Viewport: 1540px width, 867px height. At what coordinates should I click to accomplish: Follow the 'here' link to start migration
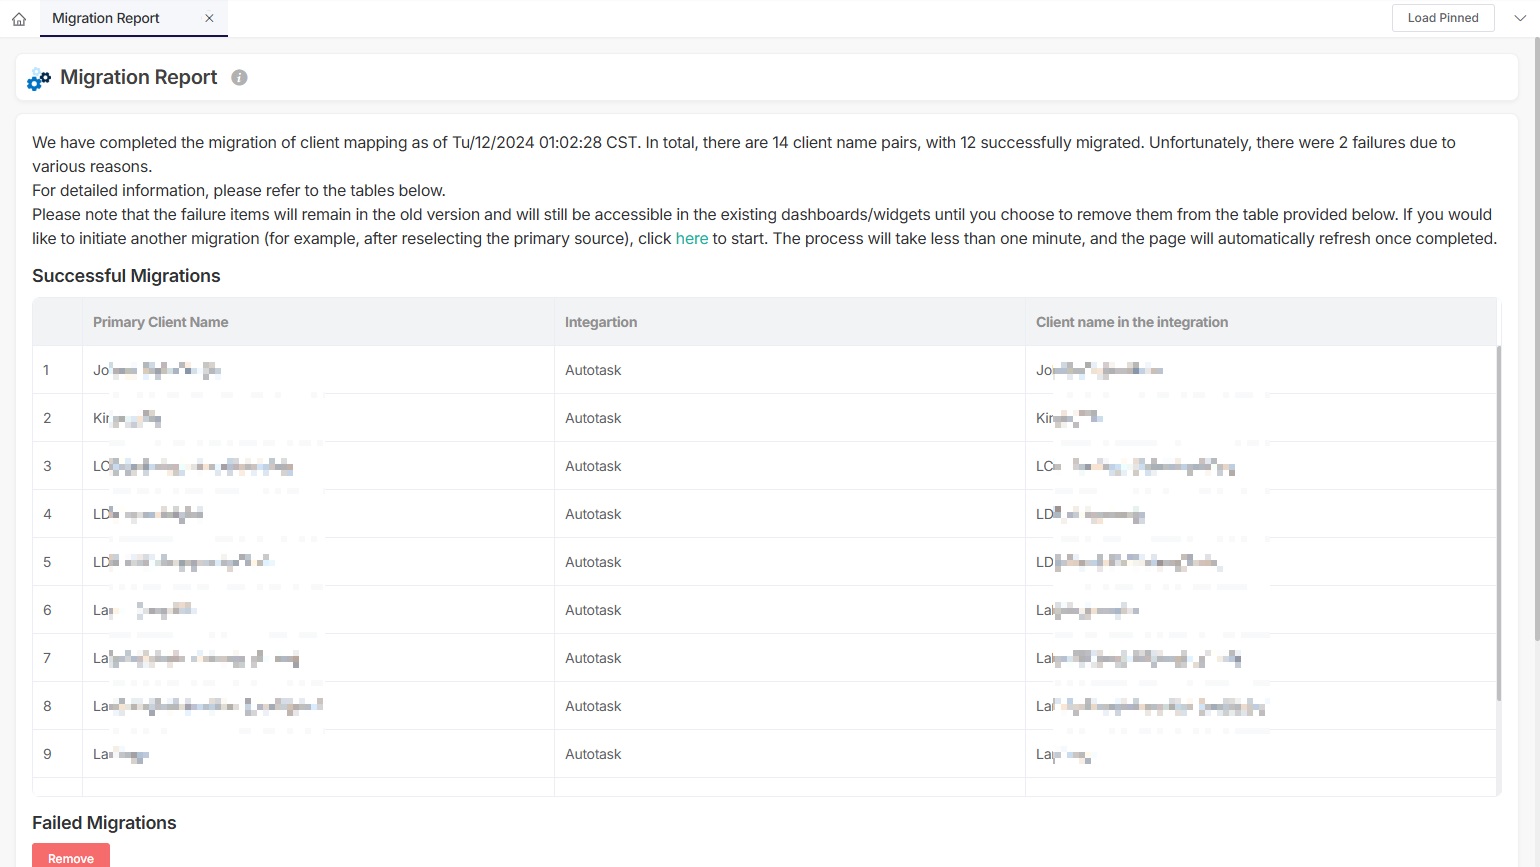point(691,239)
